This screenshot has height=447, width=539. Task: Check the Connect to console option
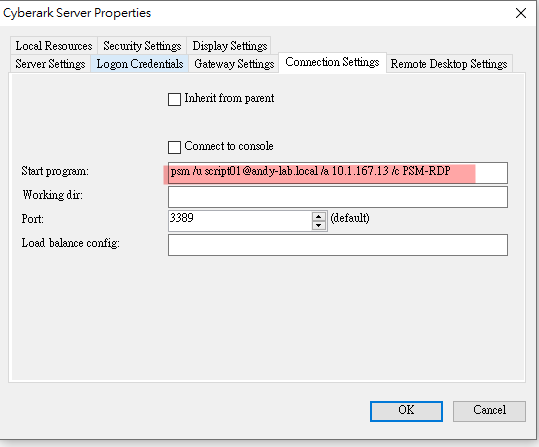click(x=174, y=147)
